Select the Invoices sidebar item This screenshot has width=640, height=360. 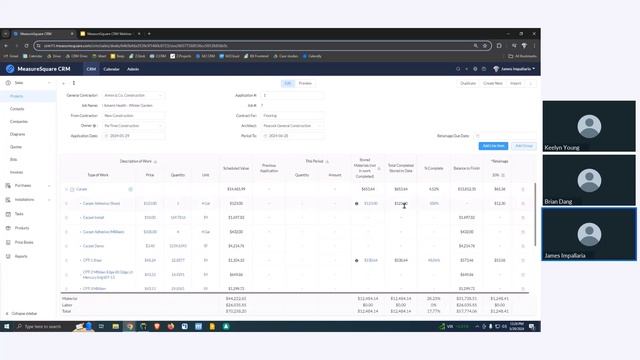(28, 172)
